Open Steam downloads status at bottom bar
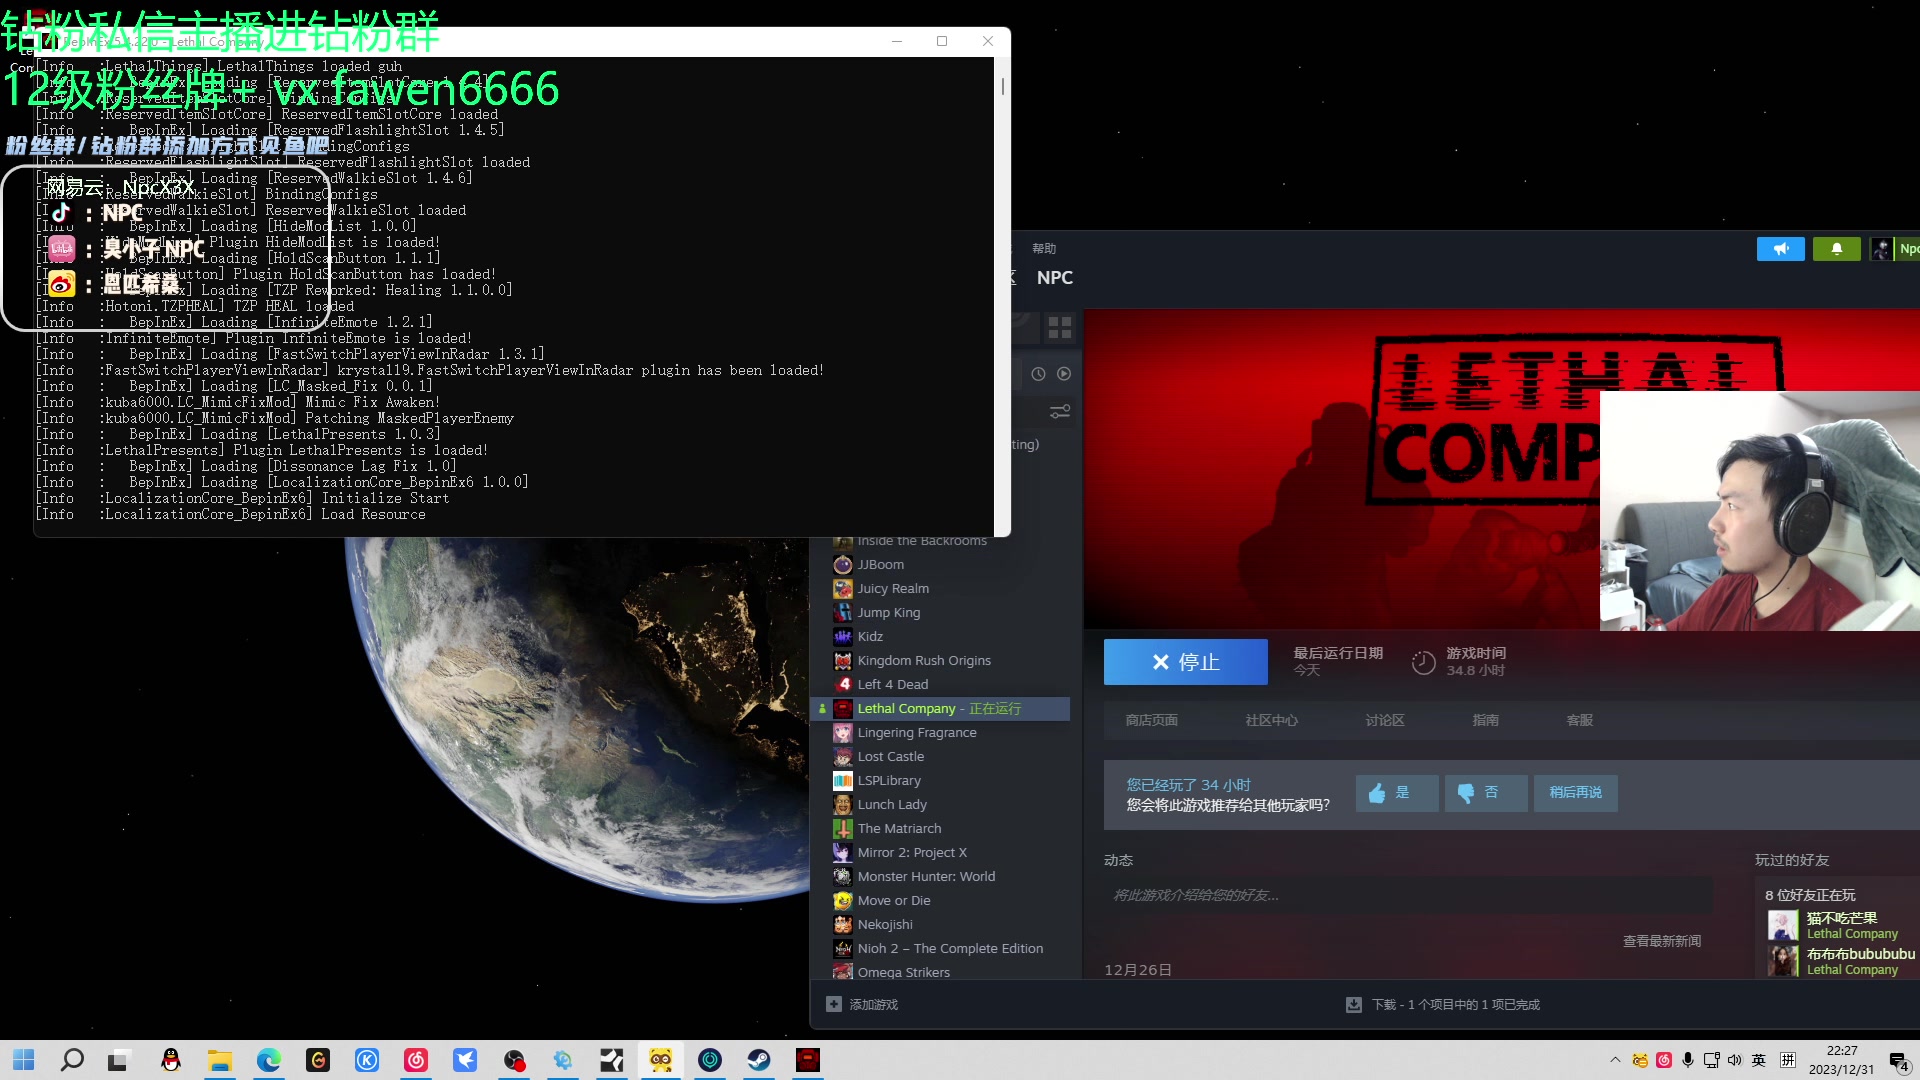 click(1443, 1004)
